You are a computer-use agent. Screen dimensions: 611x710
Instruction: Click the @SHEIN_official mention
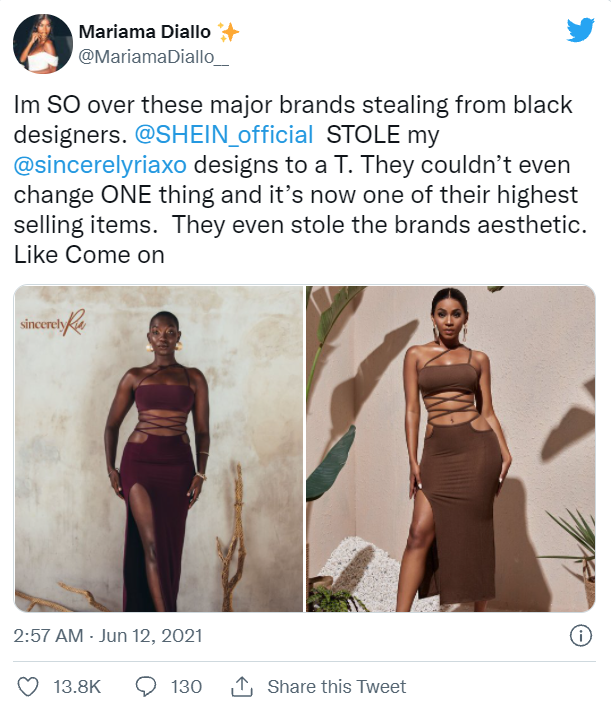[x=224, y=135]
